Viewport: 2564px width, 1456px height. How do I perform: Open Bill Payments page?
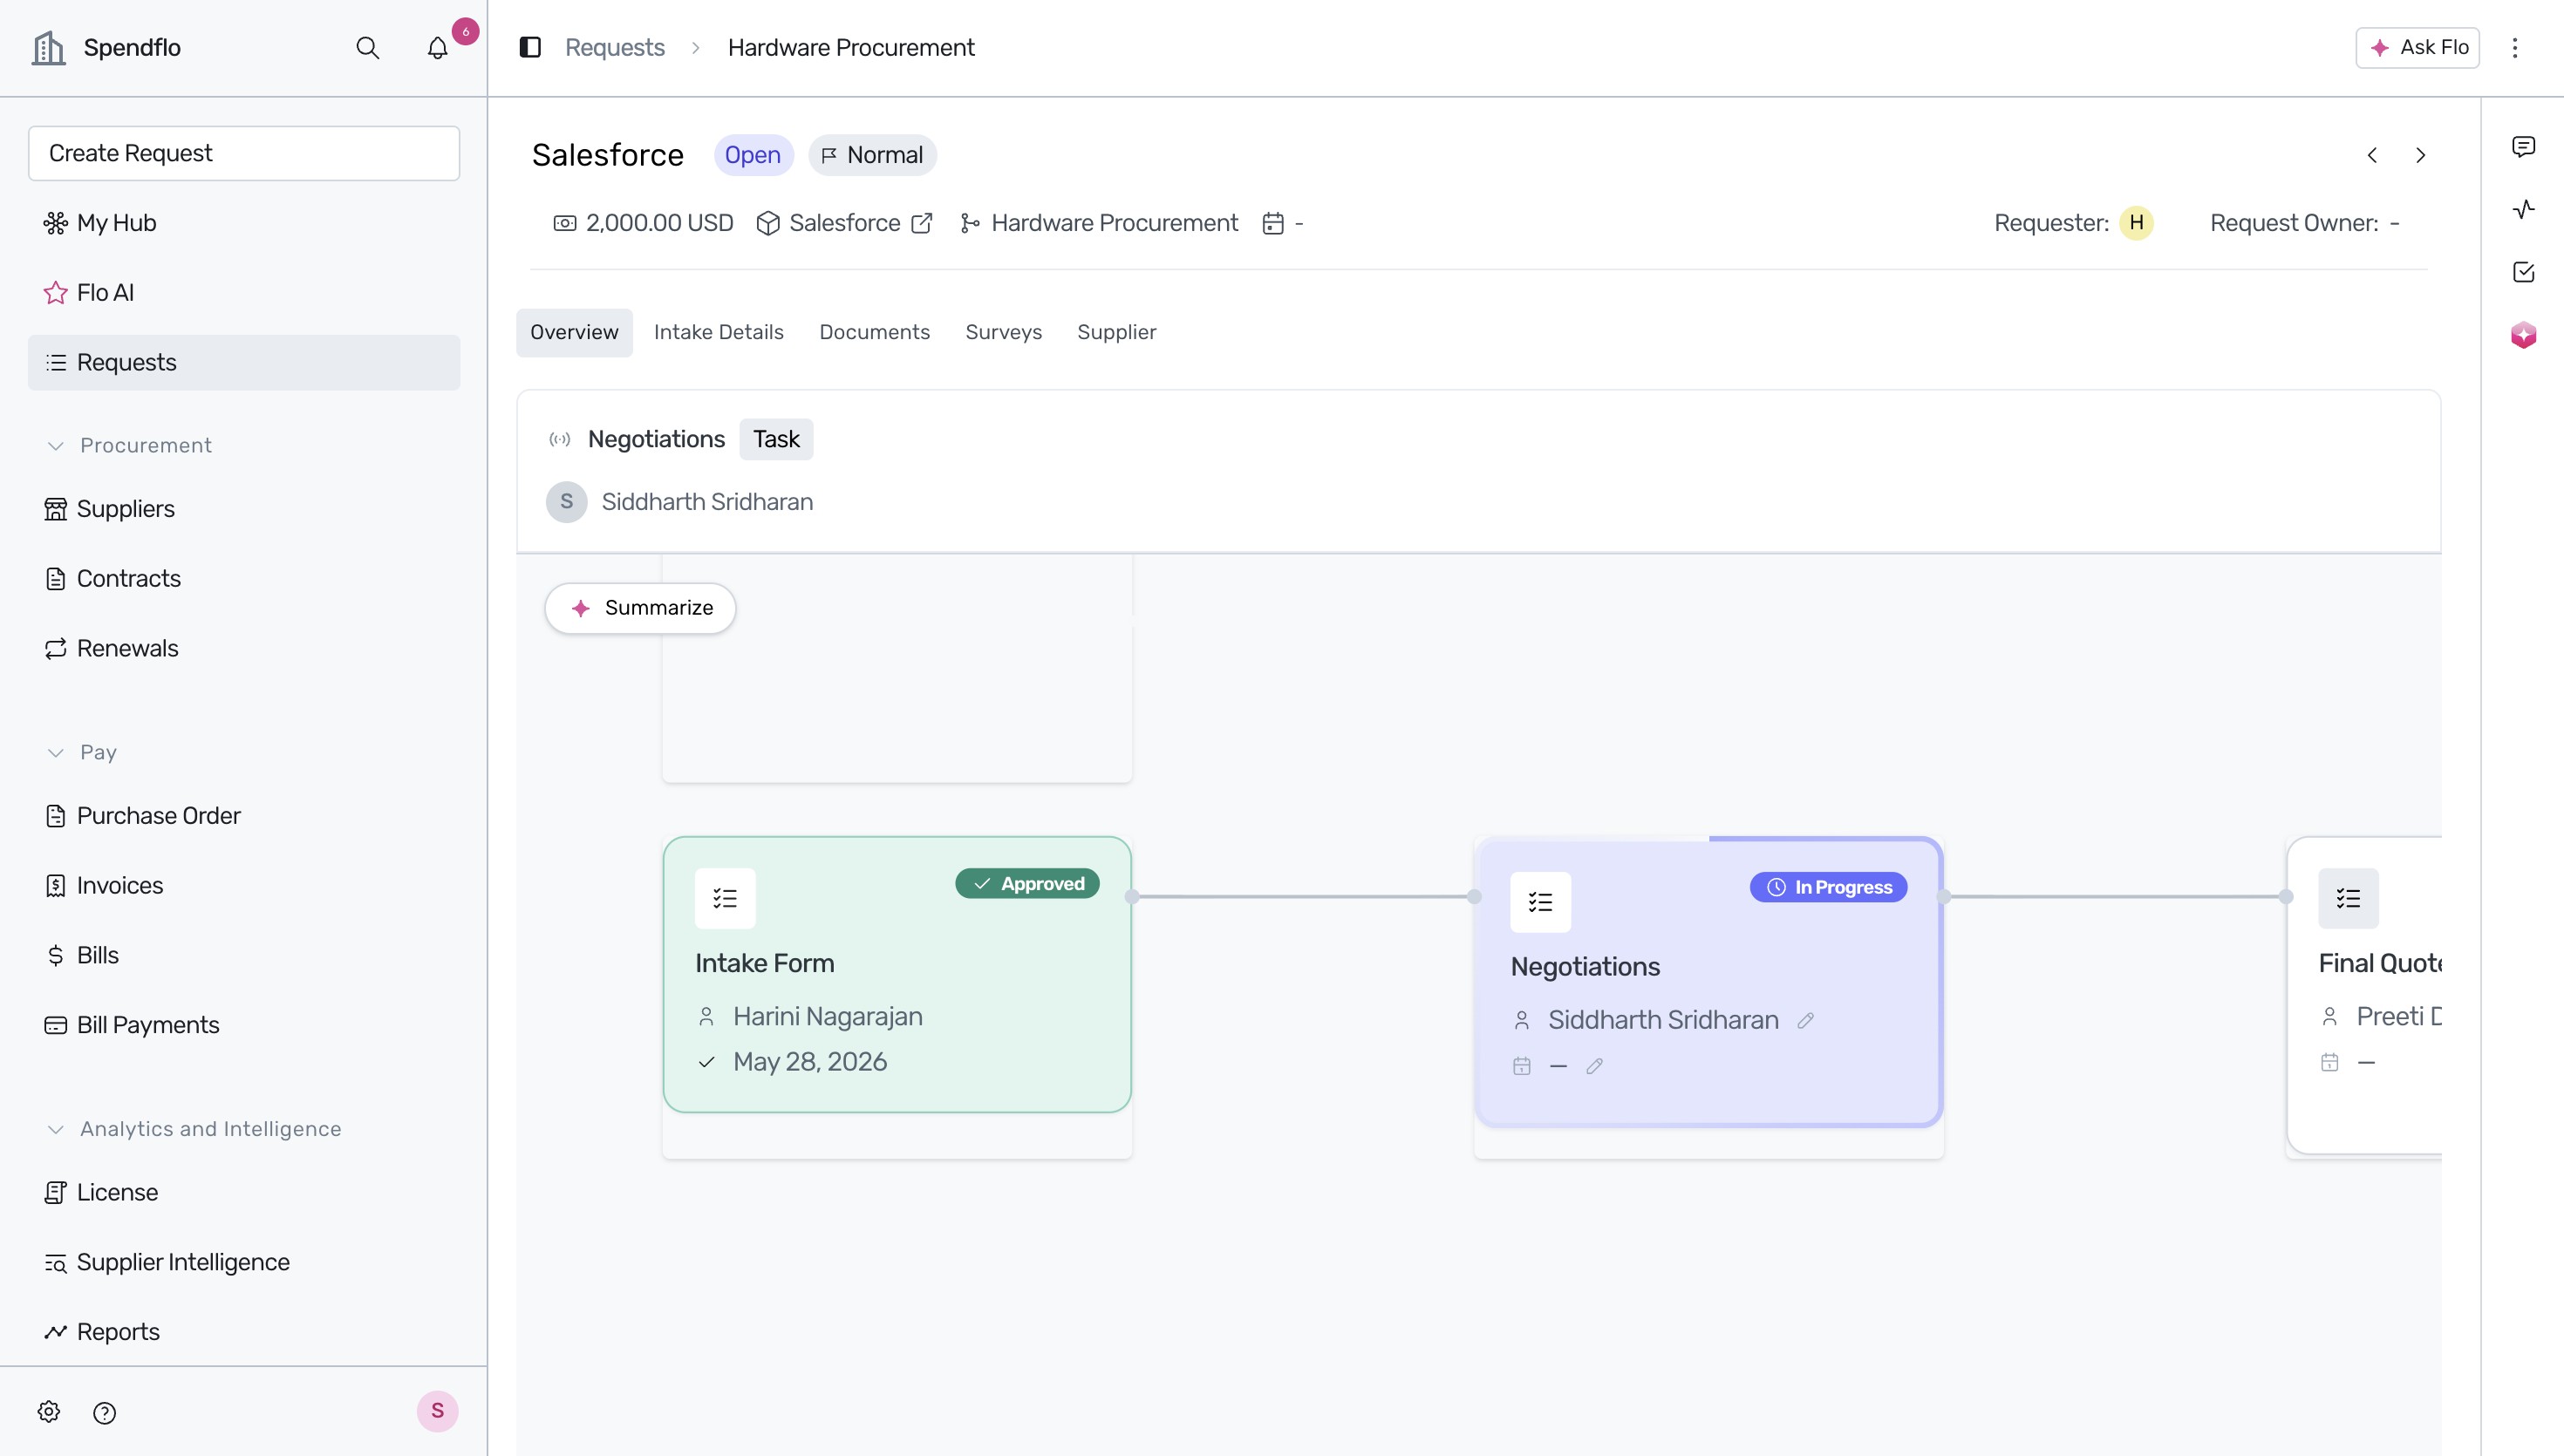[244, 1026]
